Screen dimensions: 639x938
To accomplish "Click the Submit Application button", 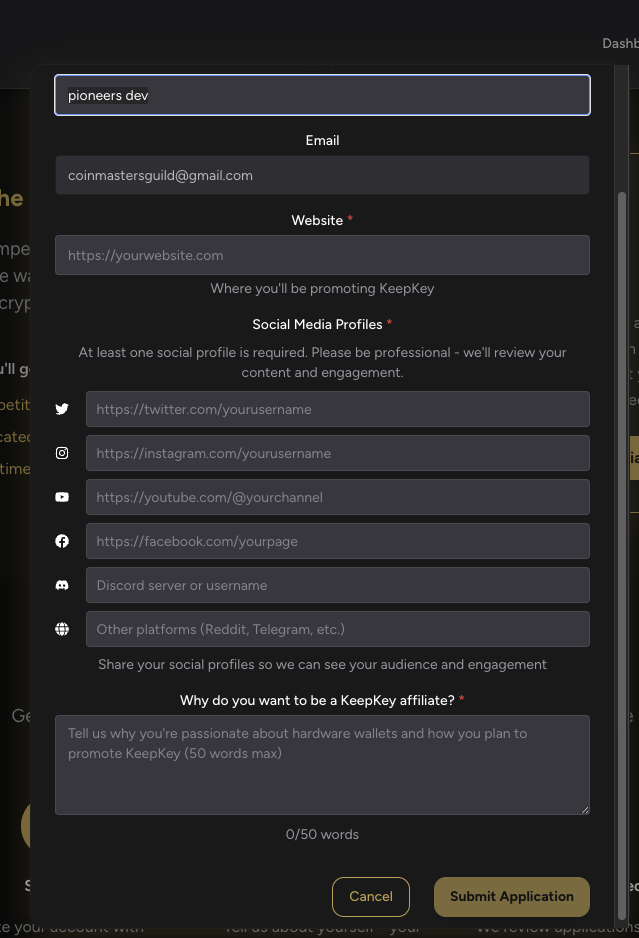I will point(511,897).
